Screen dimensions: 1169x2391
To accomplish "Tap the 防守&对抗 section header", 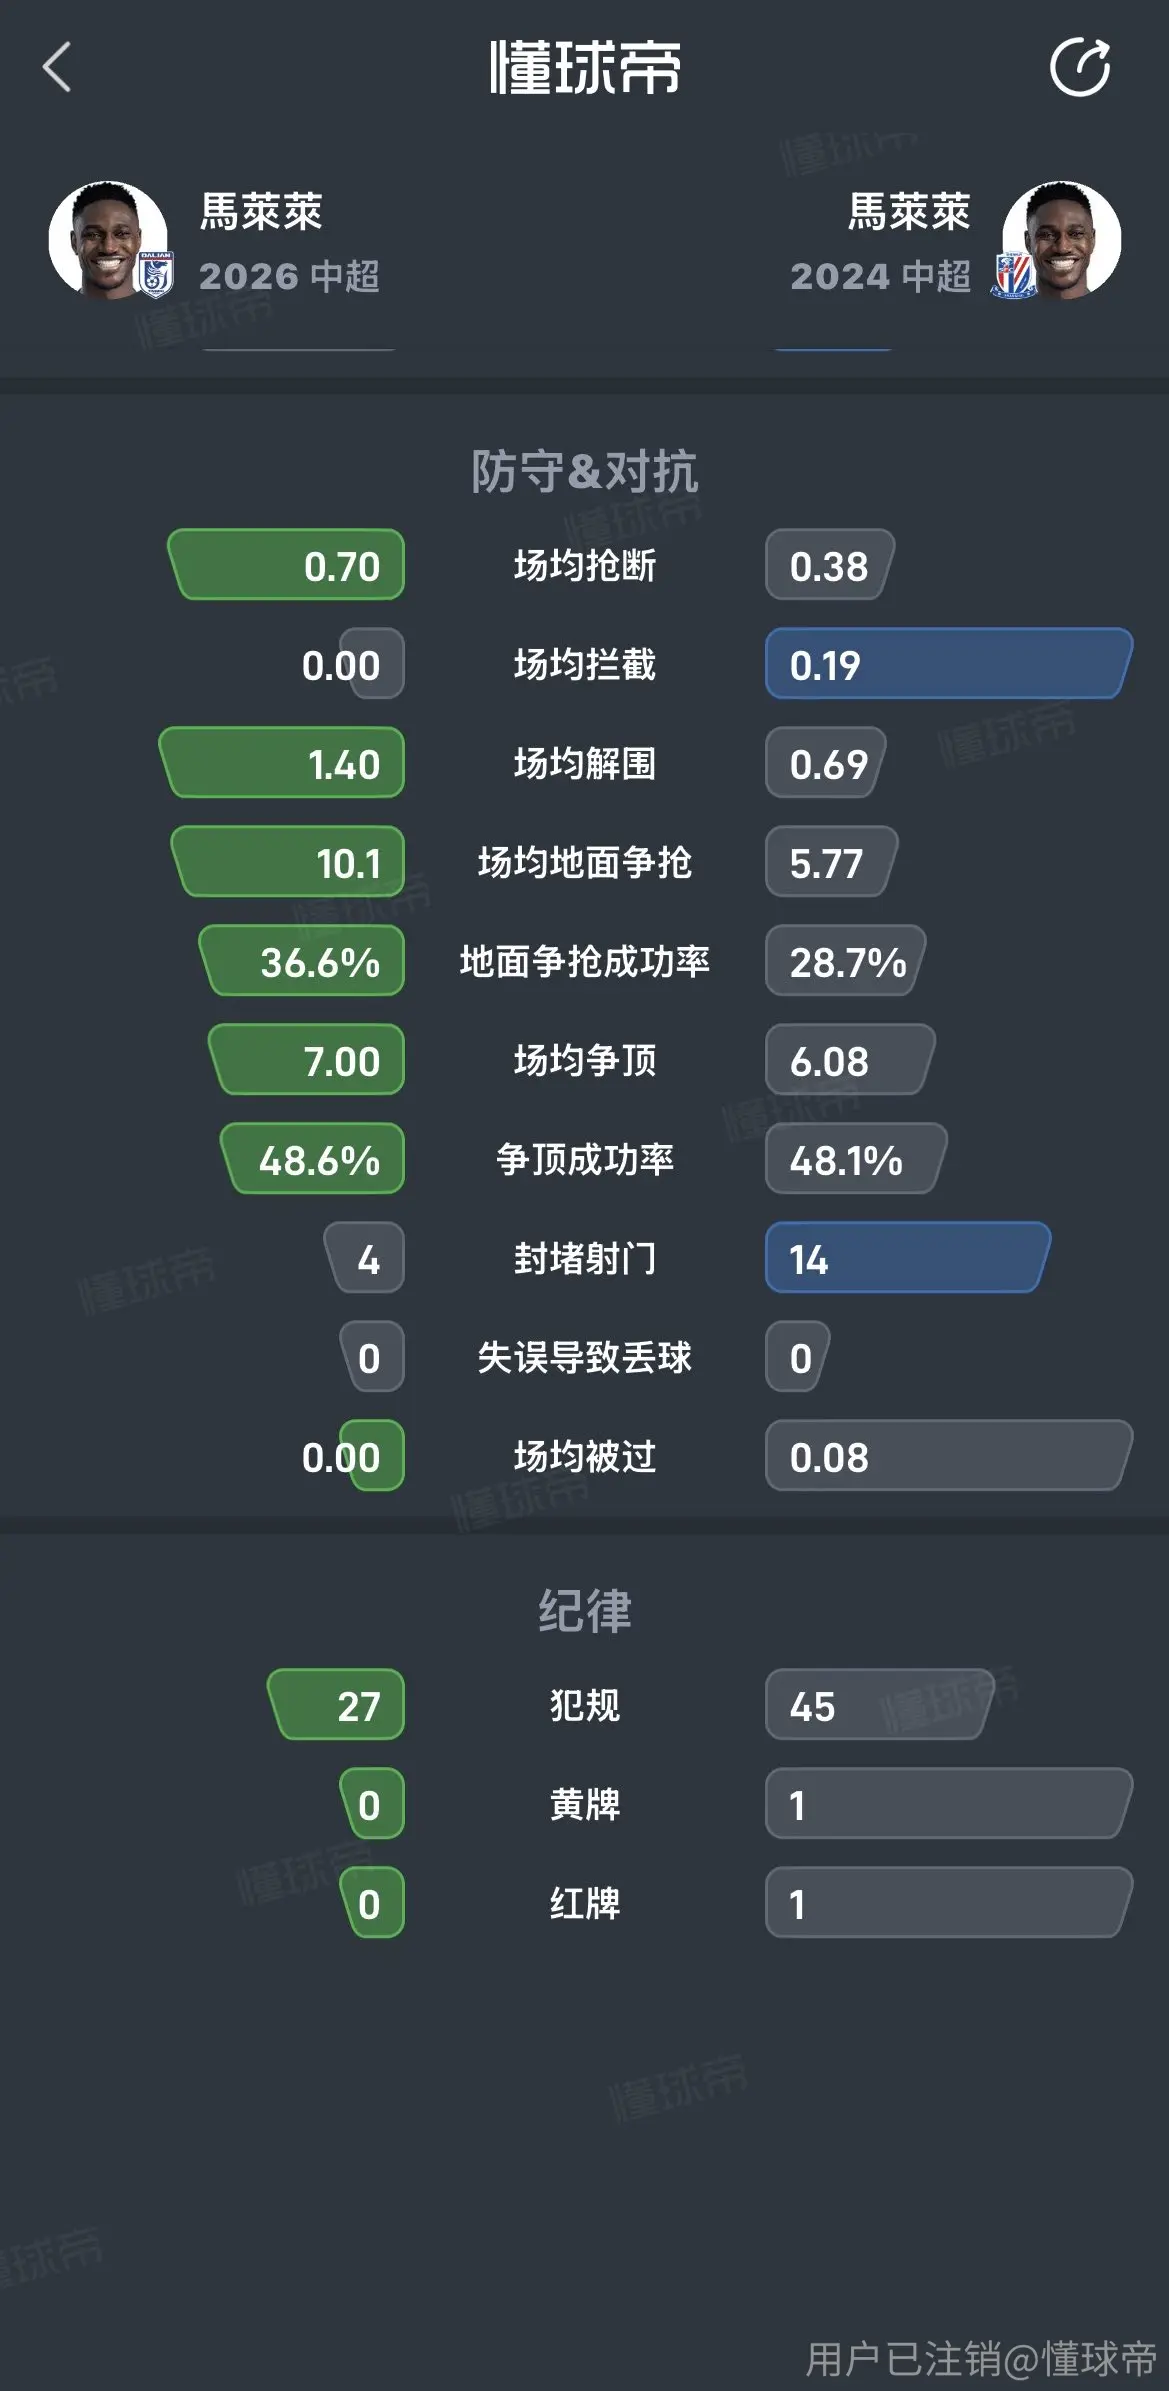I will (585, 471).
